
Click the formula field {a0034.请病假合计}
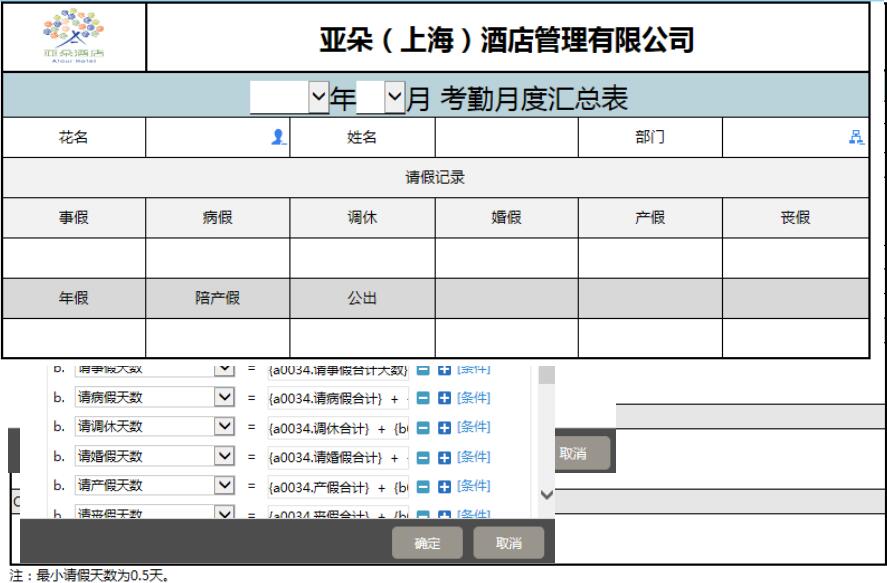pos(338,399)
